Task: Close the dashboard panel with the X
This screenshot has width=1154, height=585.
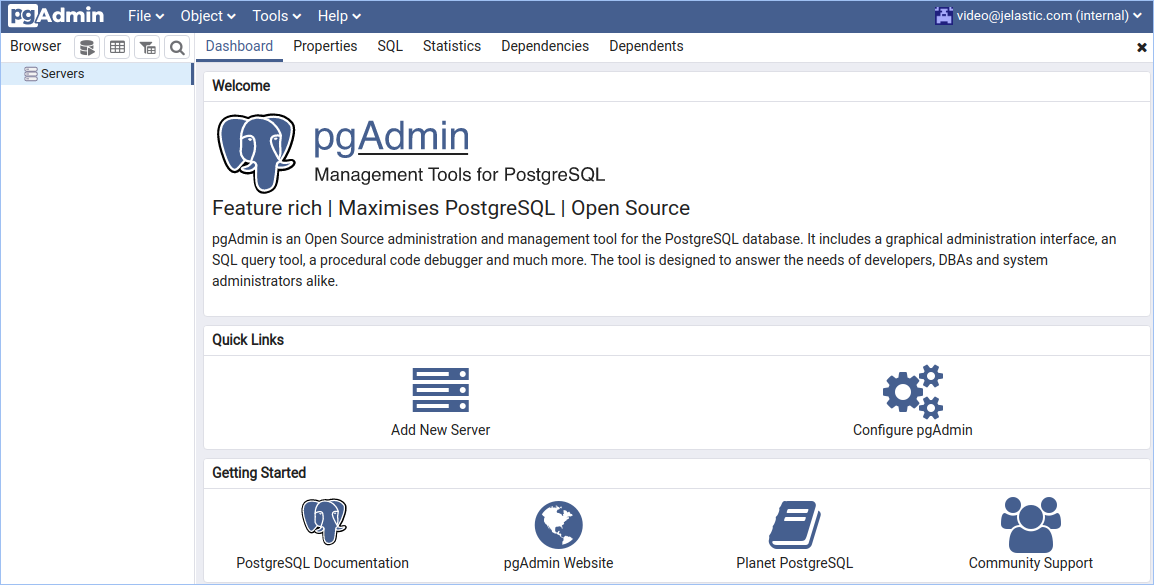Action: coord(1141,47)
